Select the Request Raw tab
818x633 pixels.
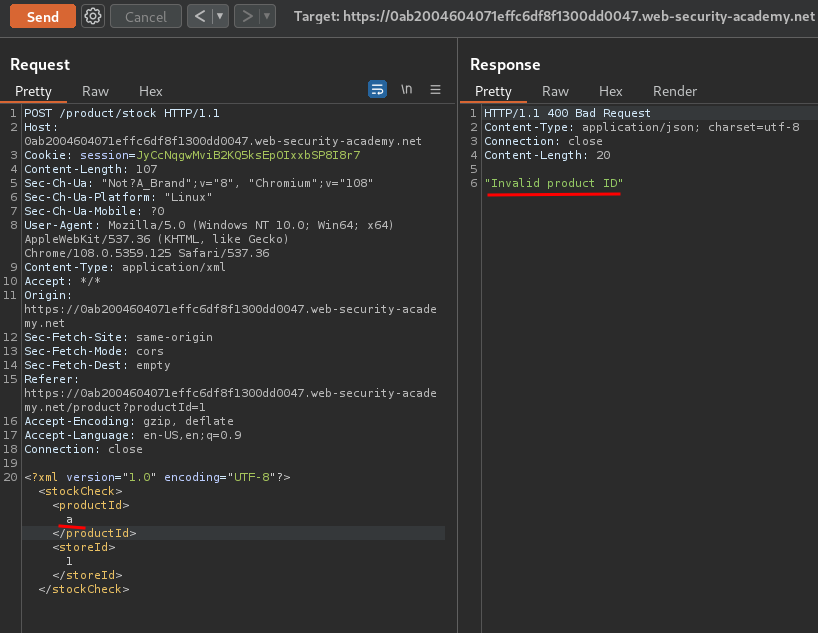tap(95, 91)
